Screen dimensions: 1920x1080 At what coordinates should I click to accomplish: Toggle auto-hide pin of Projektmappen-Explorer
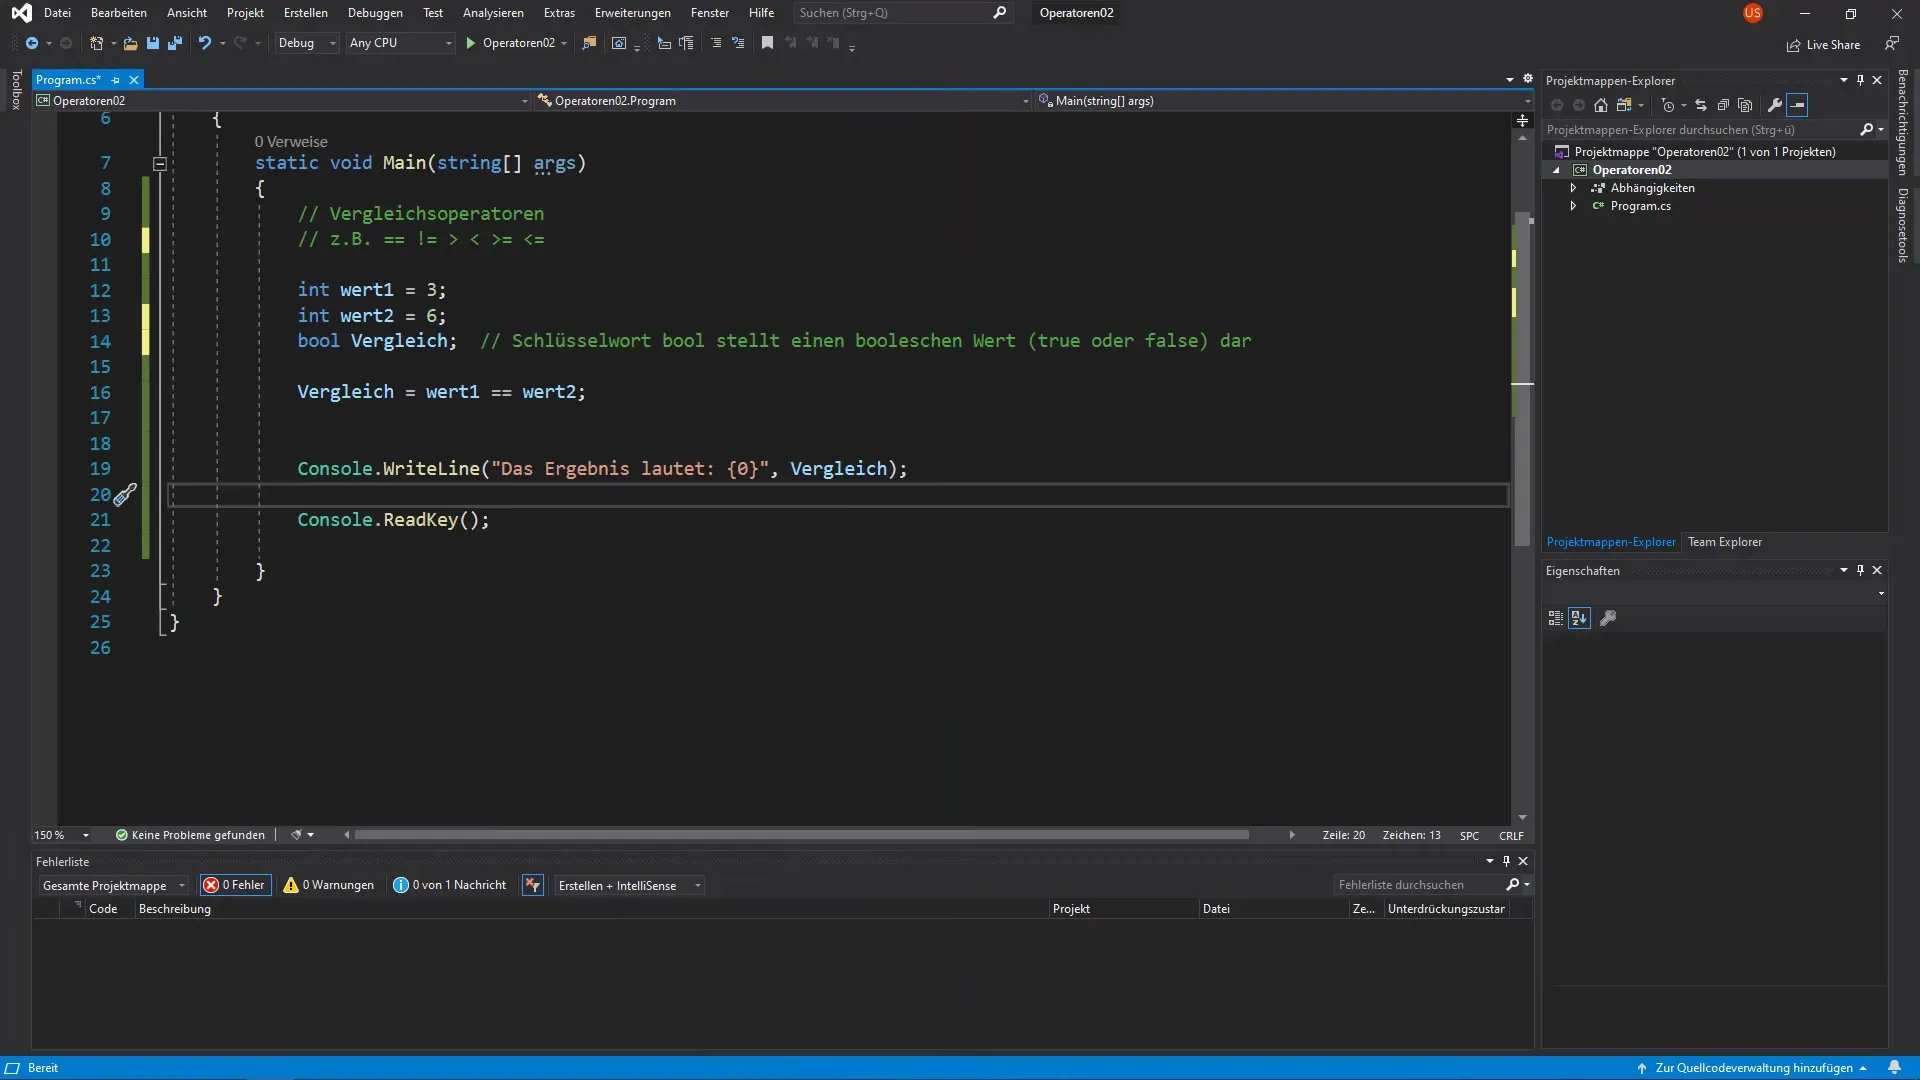[1860, 80]
